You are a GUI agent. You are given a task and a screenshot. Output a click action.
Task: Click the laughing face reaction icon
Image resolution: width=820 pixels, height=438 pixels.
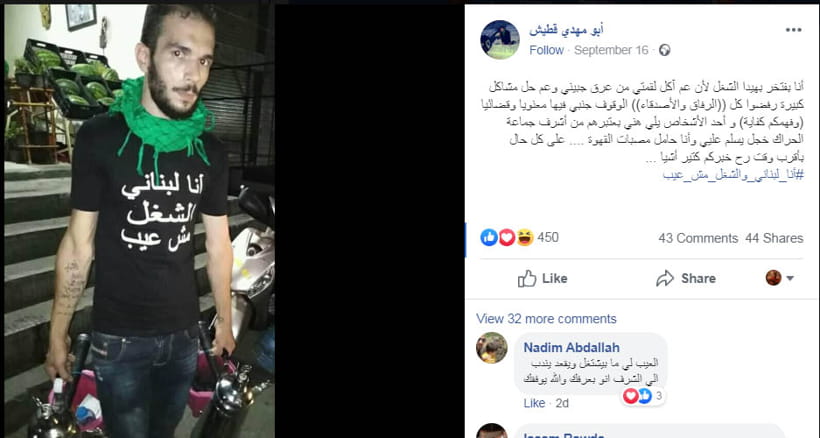[x=525, y=237]
